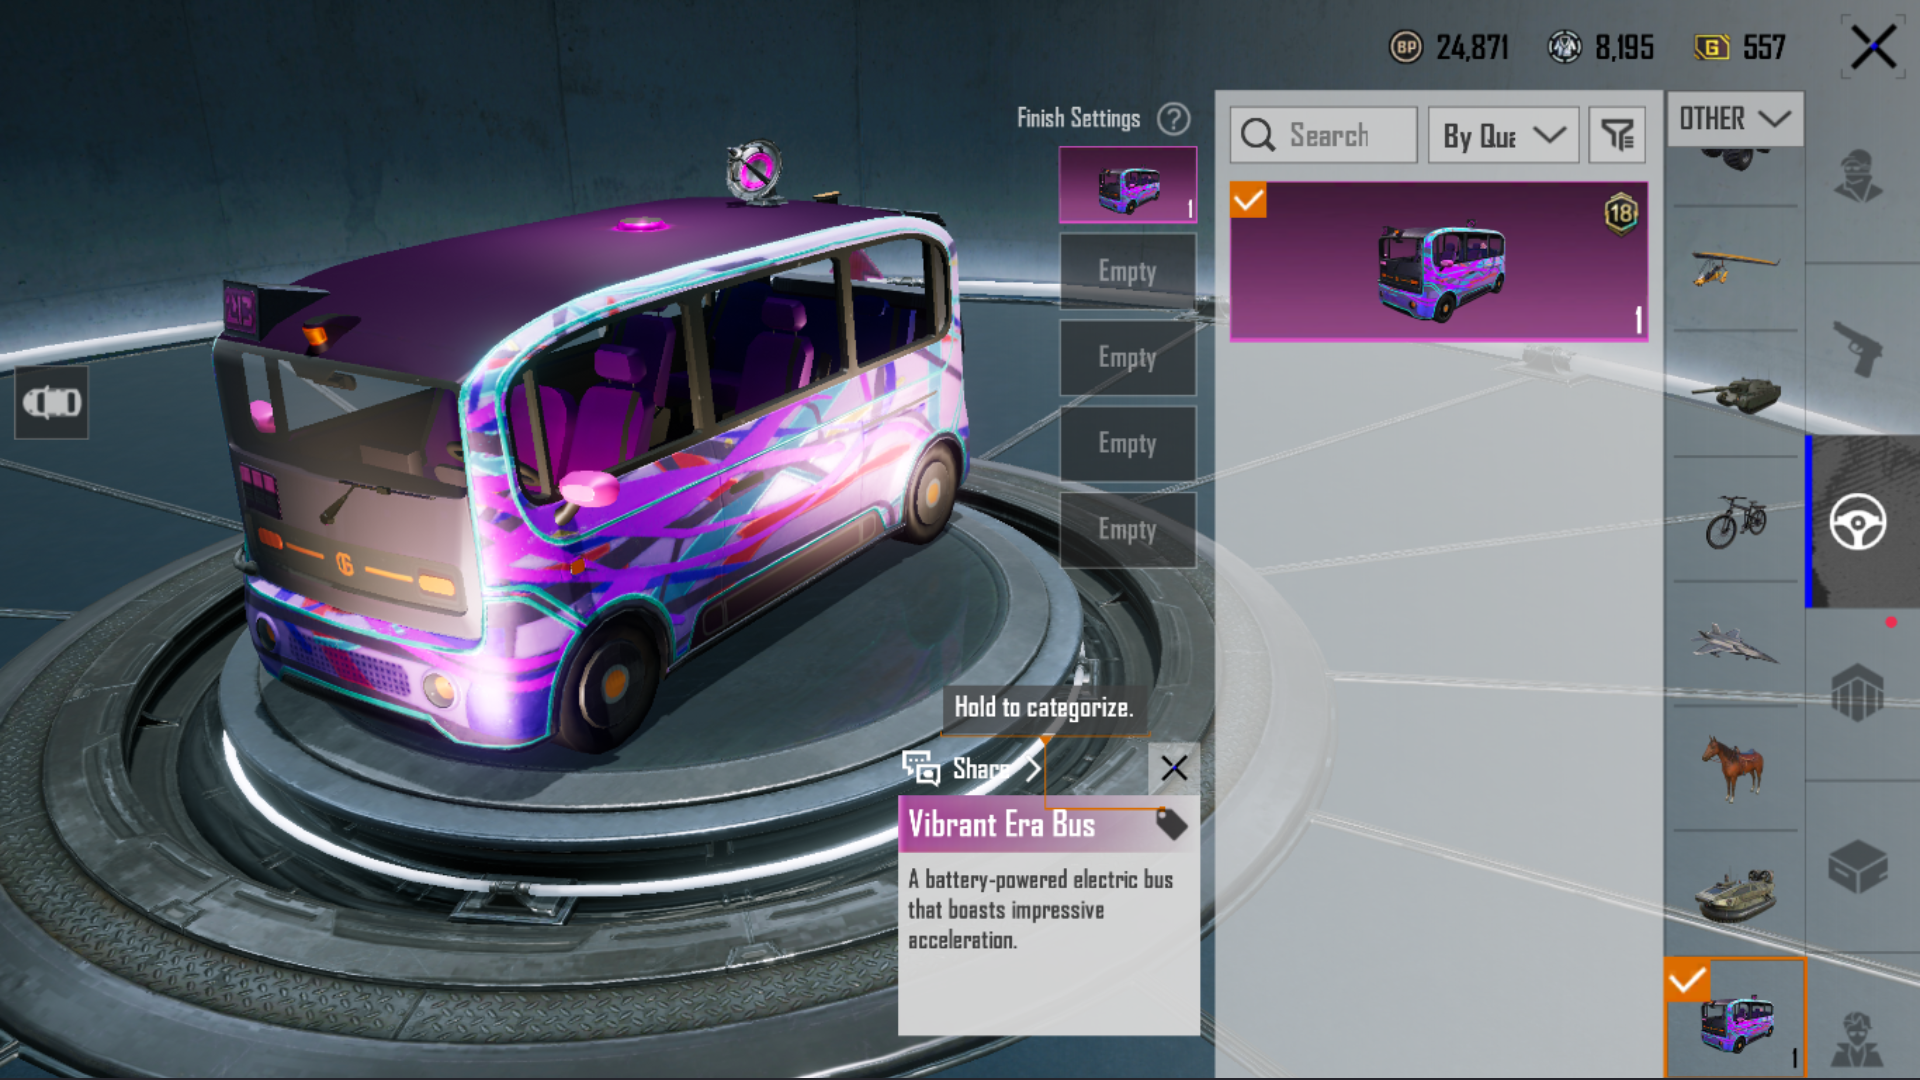Select the first finish slot with the bus
This screenshot has width=1920, height=1080.
(x=1128, y=185)
